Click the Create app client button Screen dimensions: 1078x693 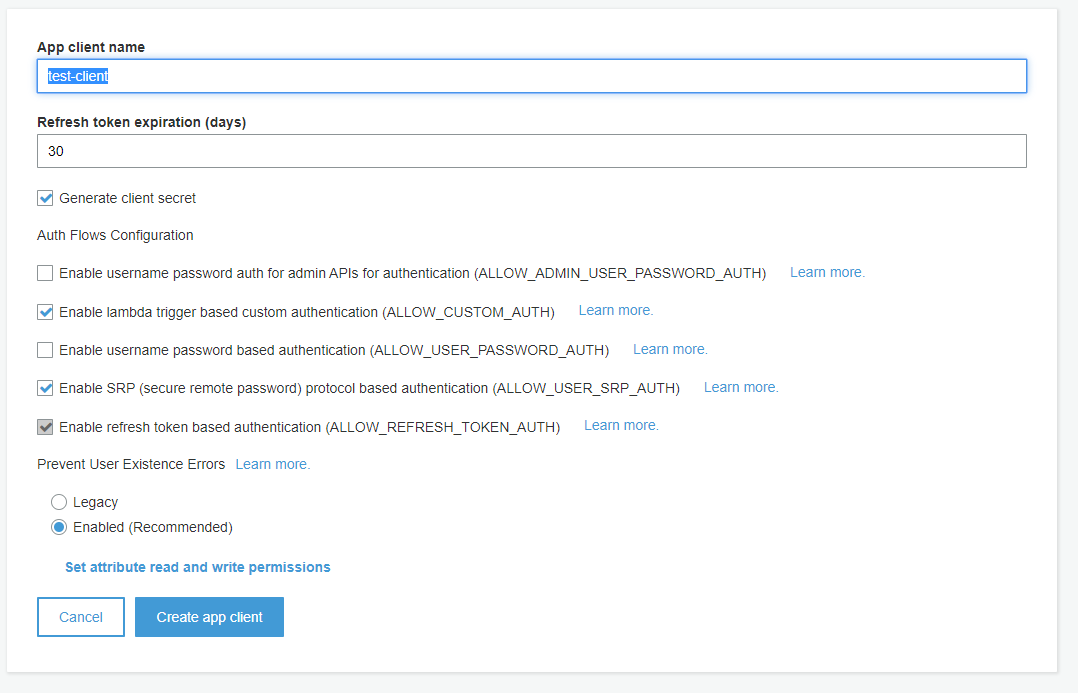click(x=209, y=617)
